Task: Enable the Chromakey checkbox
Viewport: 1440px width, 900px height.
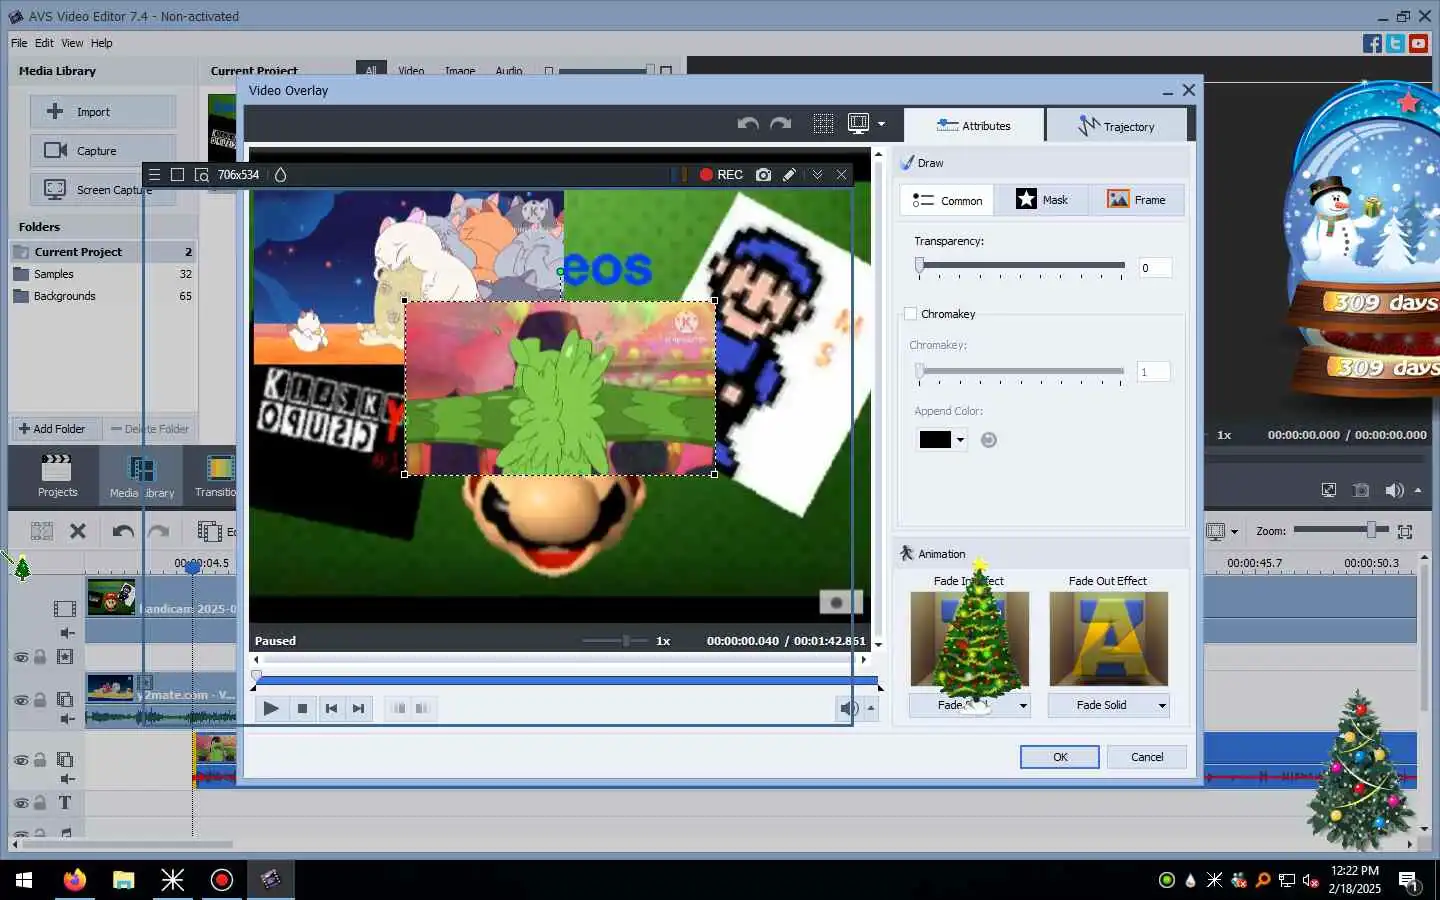Action: click(911, 314)
